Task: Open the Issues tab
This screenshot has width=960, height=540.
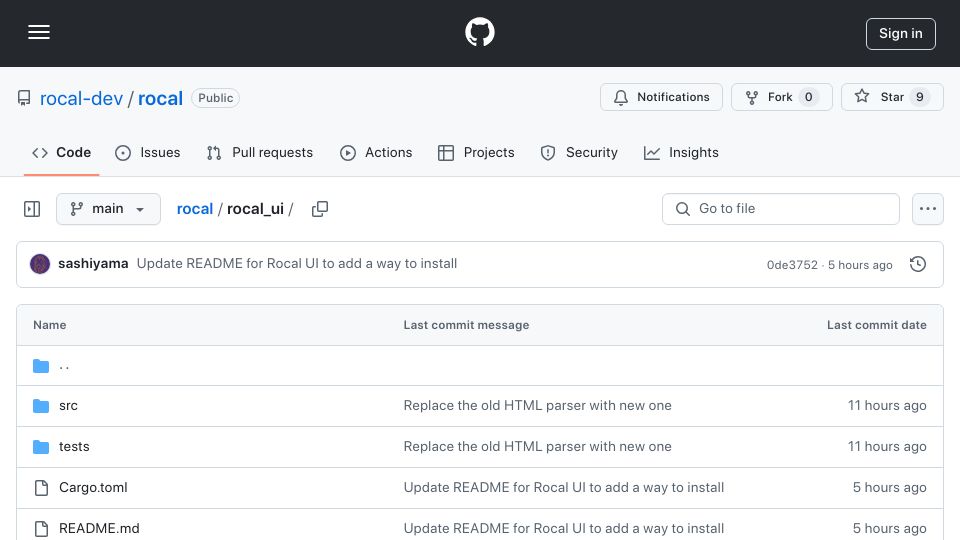Action: coord(148,152)
